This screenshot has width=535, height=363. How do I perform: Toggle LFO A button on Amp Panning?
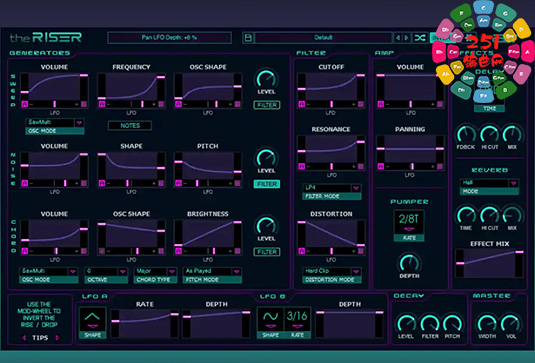[381, 166]
